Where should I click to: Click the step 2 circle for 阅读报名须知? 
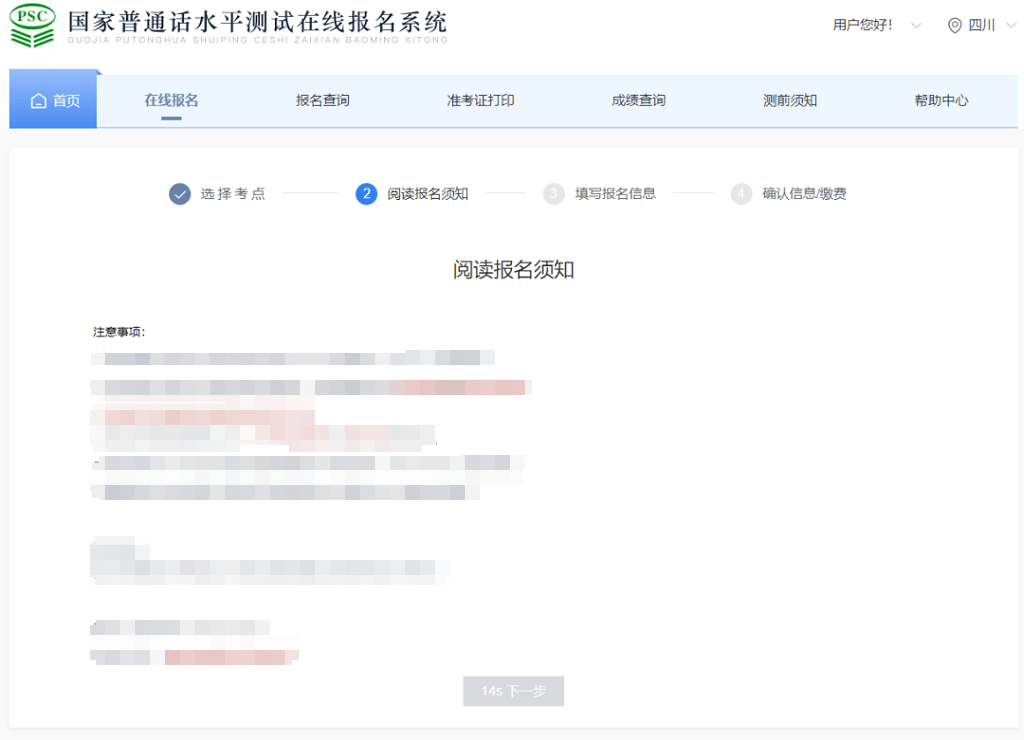pyautogui.click(x=364, y=194)
